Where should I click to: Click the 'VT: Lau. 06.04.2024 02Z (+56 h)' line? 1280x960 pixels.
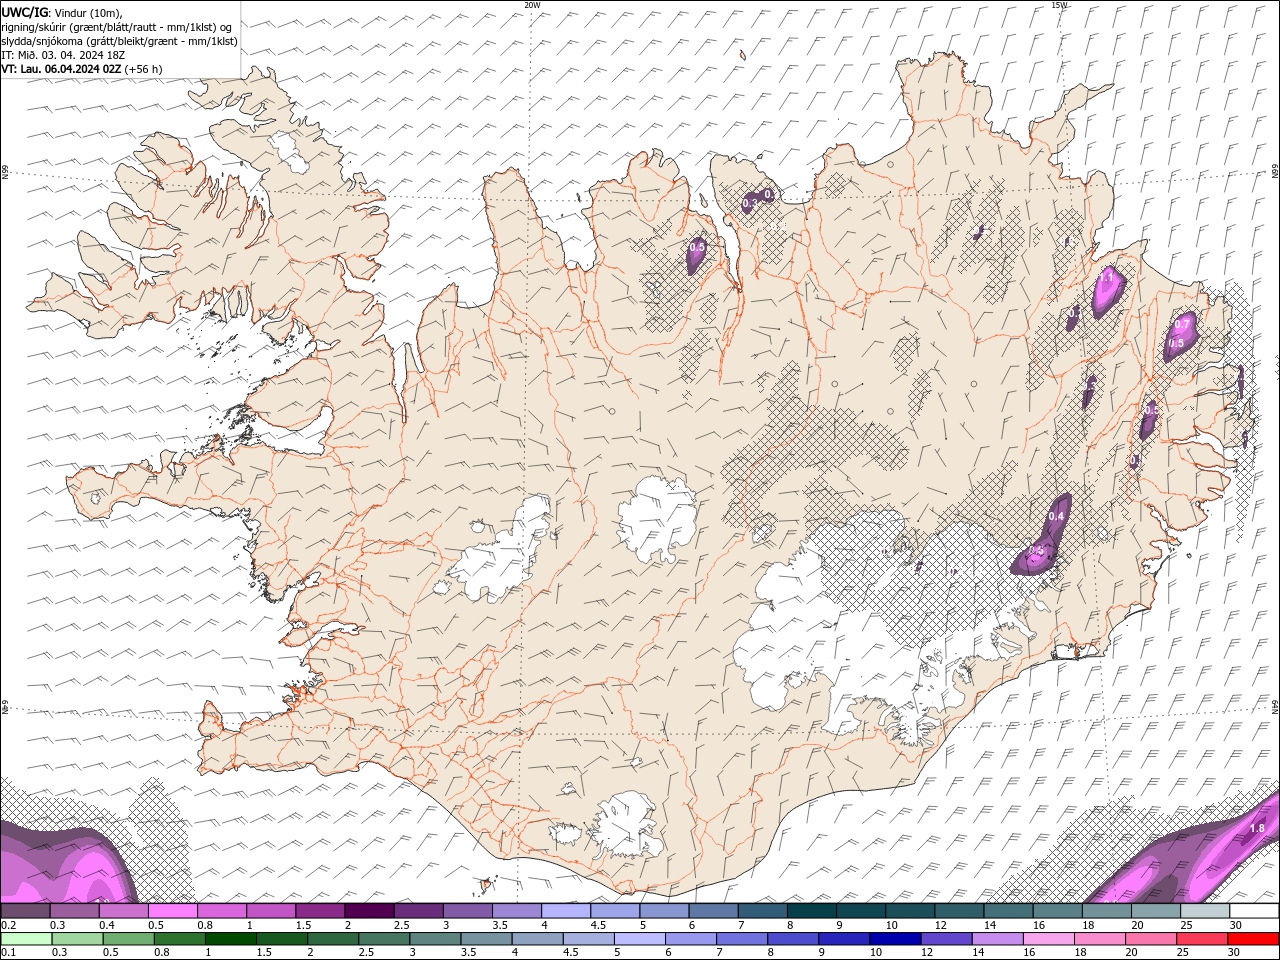(82, 69)
